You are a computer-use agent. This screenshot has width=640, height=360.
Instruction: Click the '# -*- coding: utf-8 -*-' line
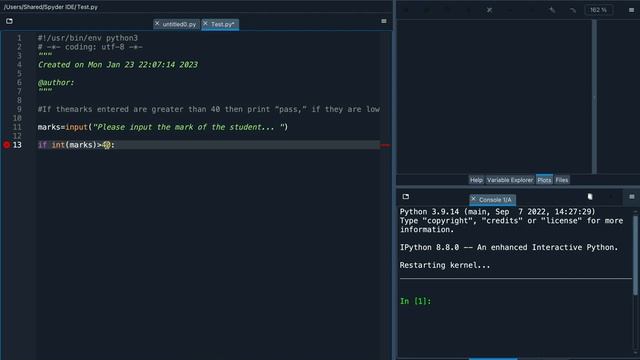point(90,47)
